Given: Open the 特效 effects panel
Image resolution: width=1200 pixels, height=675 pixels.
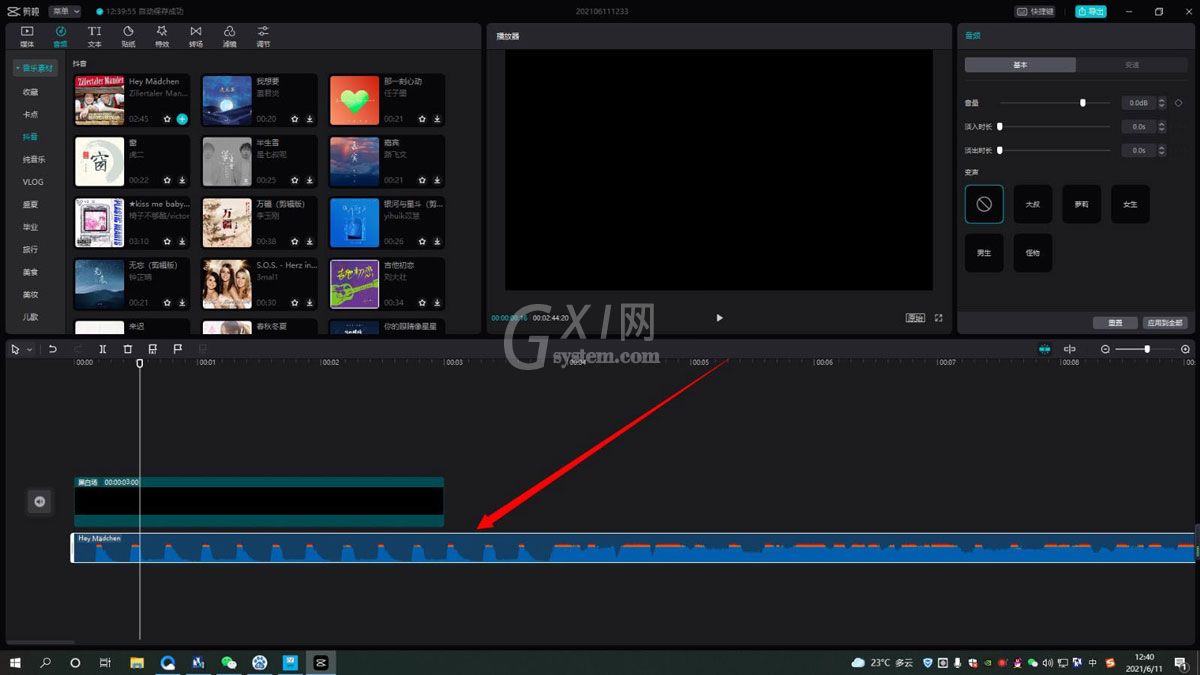Looking at the screenshot, I should coord(162,36).
